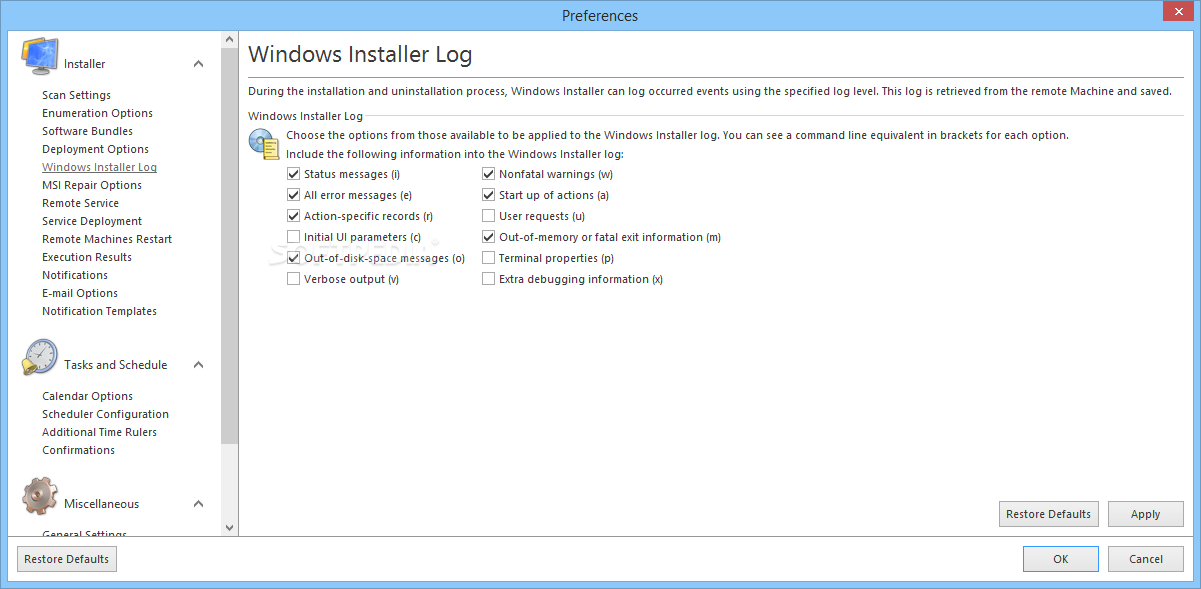
Task: Click the Tasks and Schedule clock icon
Action: click(x=40, y=358)
